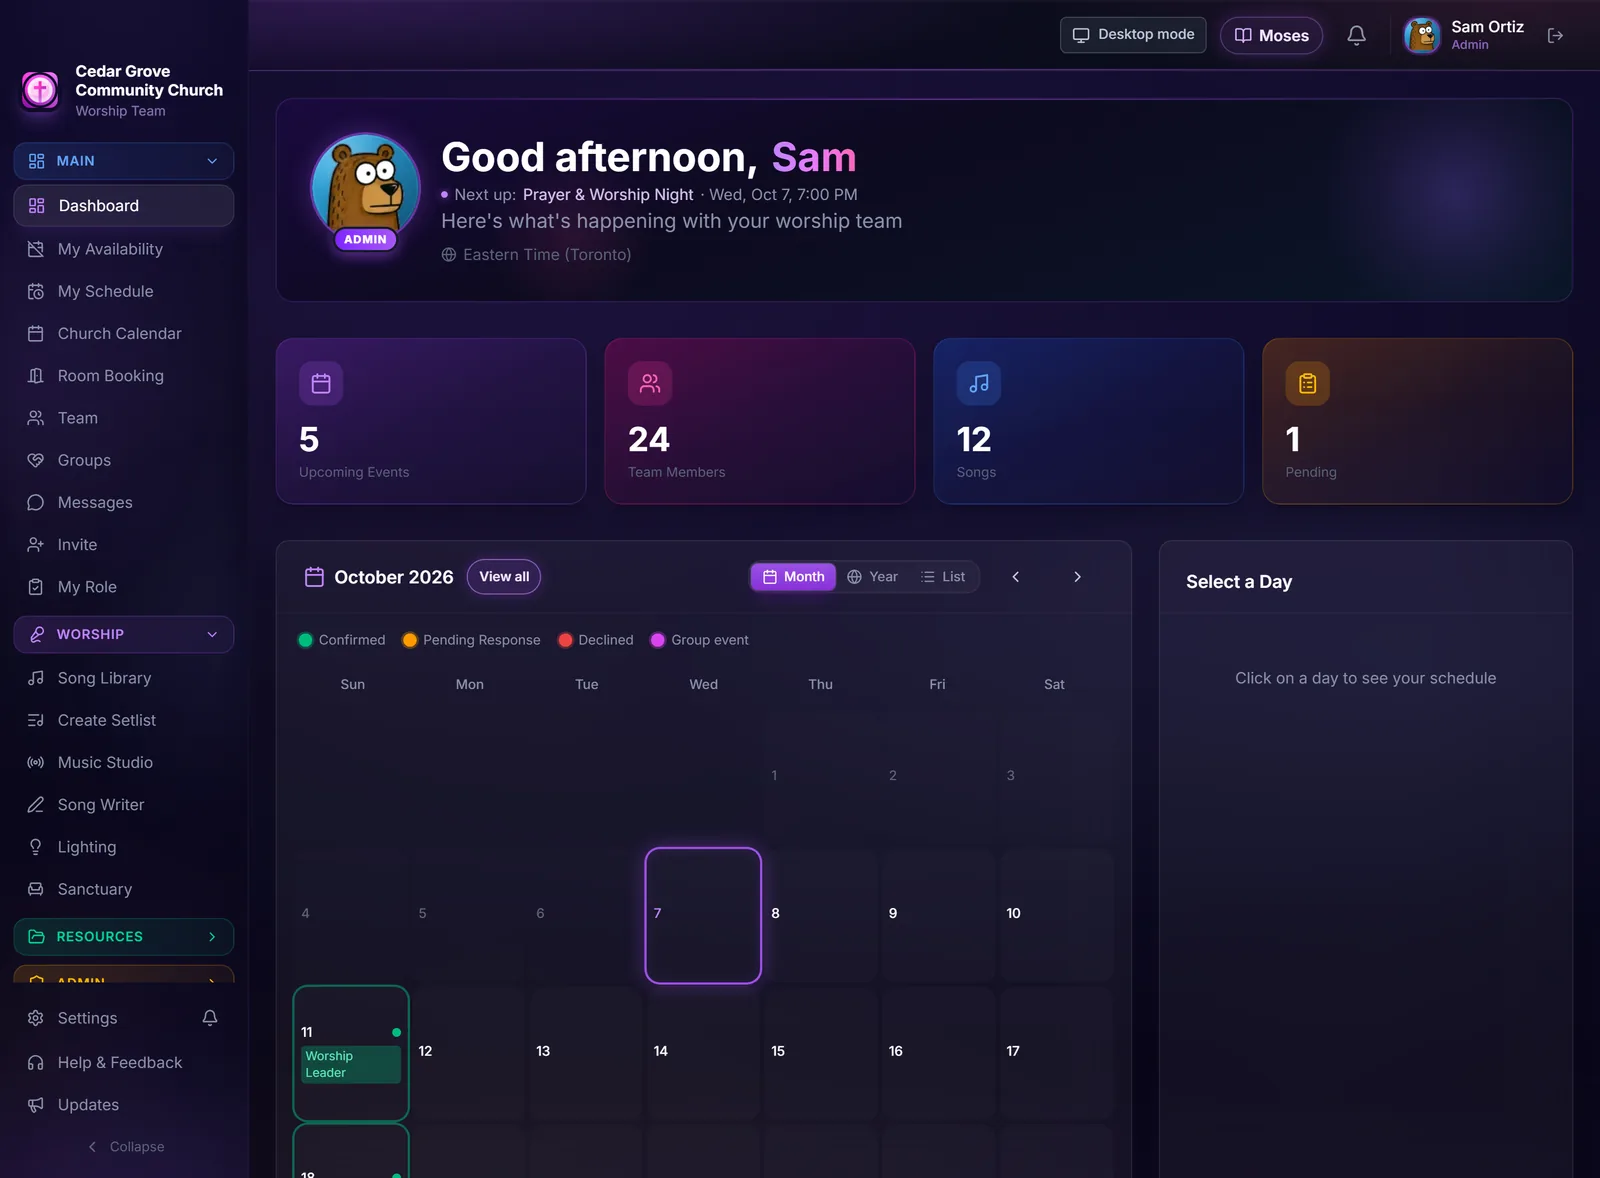Collapse the MAIN section
The width and height of the screenshot is (1600, 1178).
[124, 161]
